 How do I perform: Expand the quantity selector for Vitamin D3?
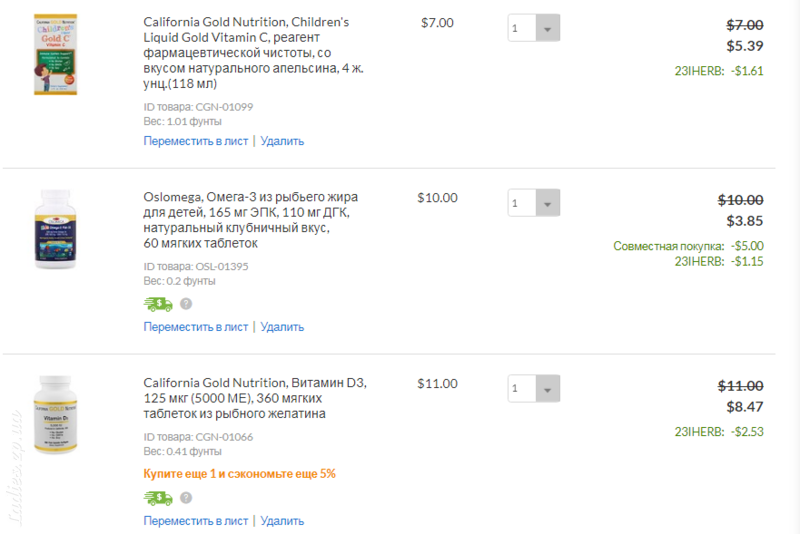[x=534, y=389]
